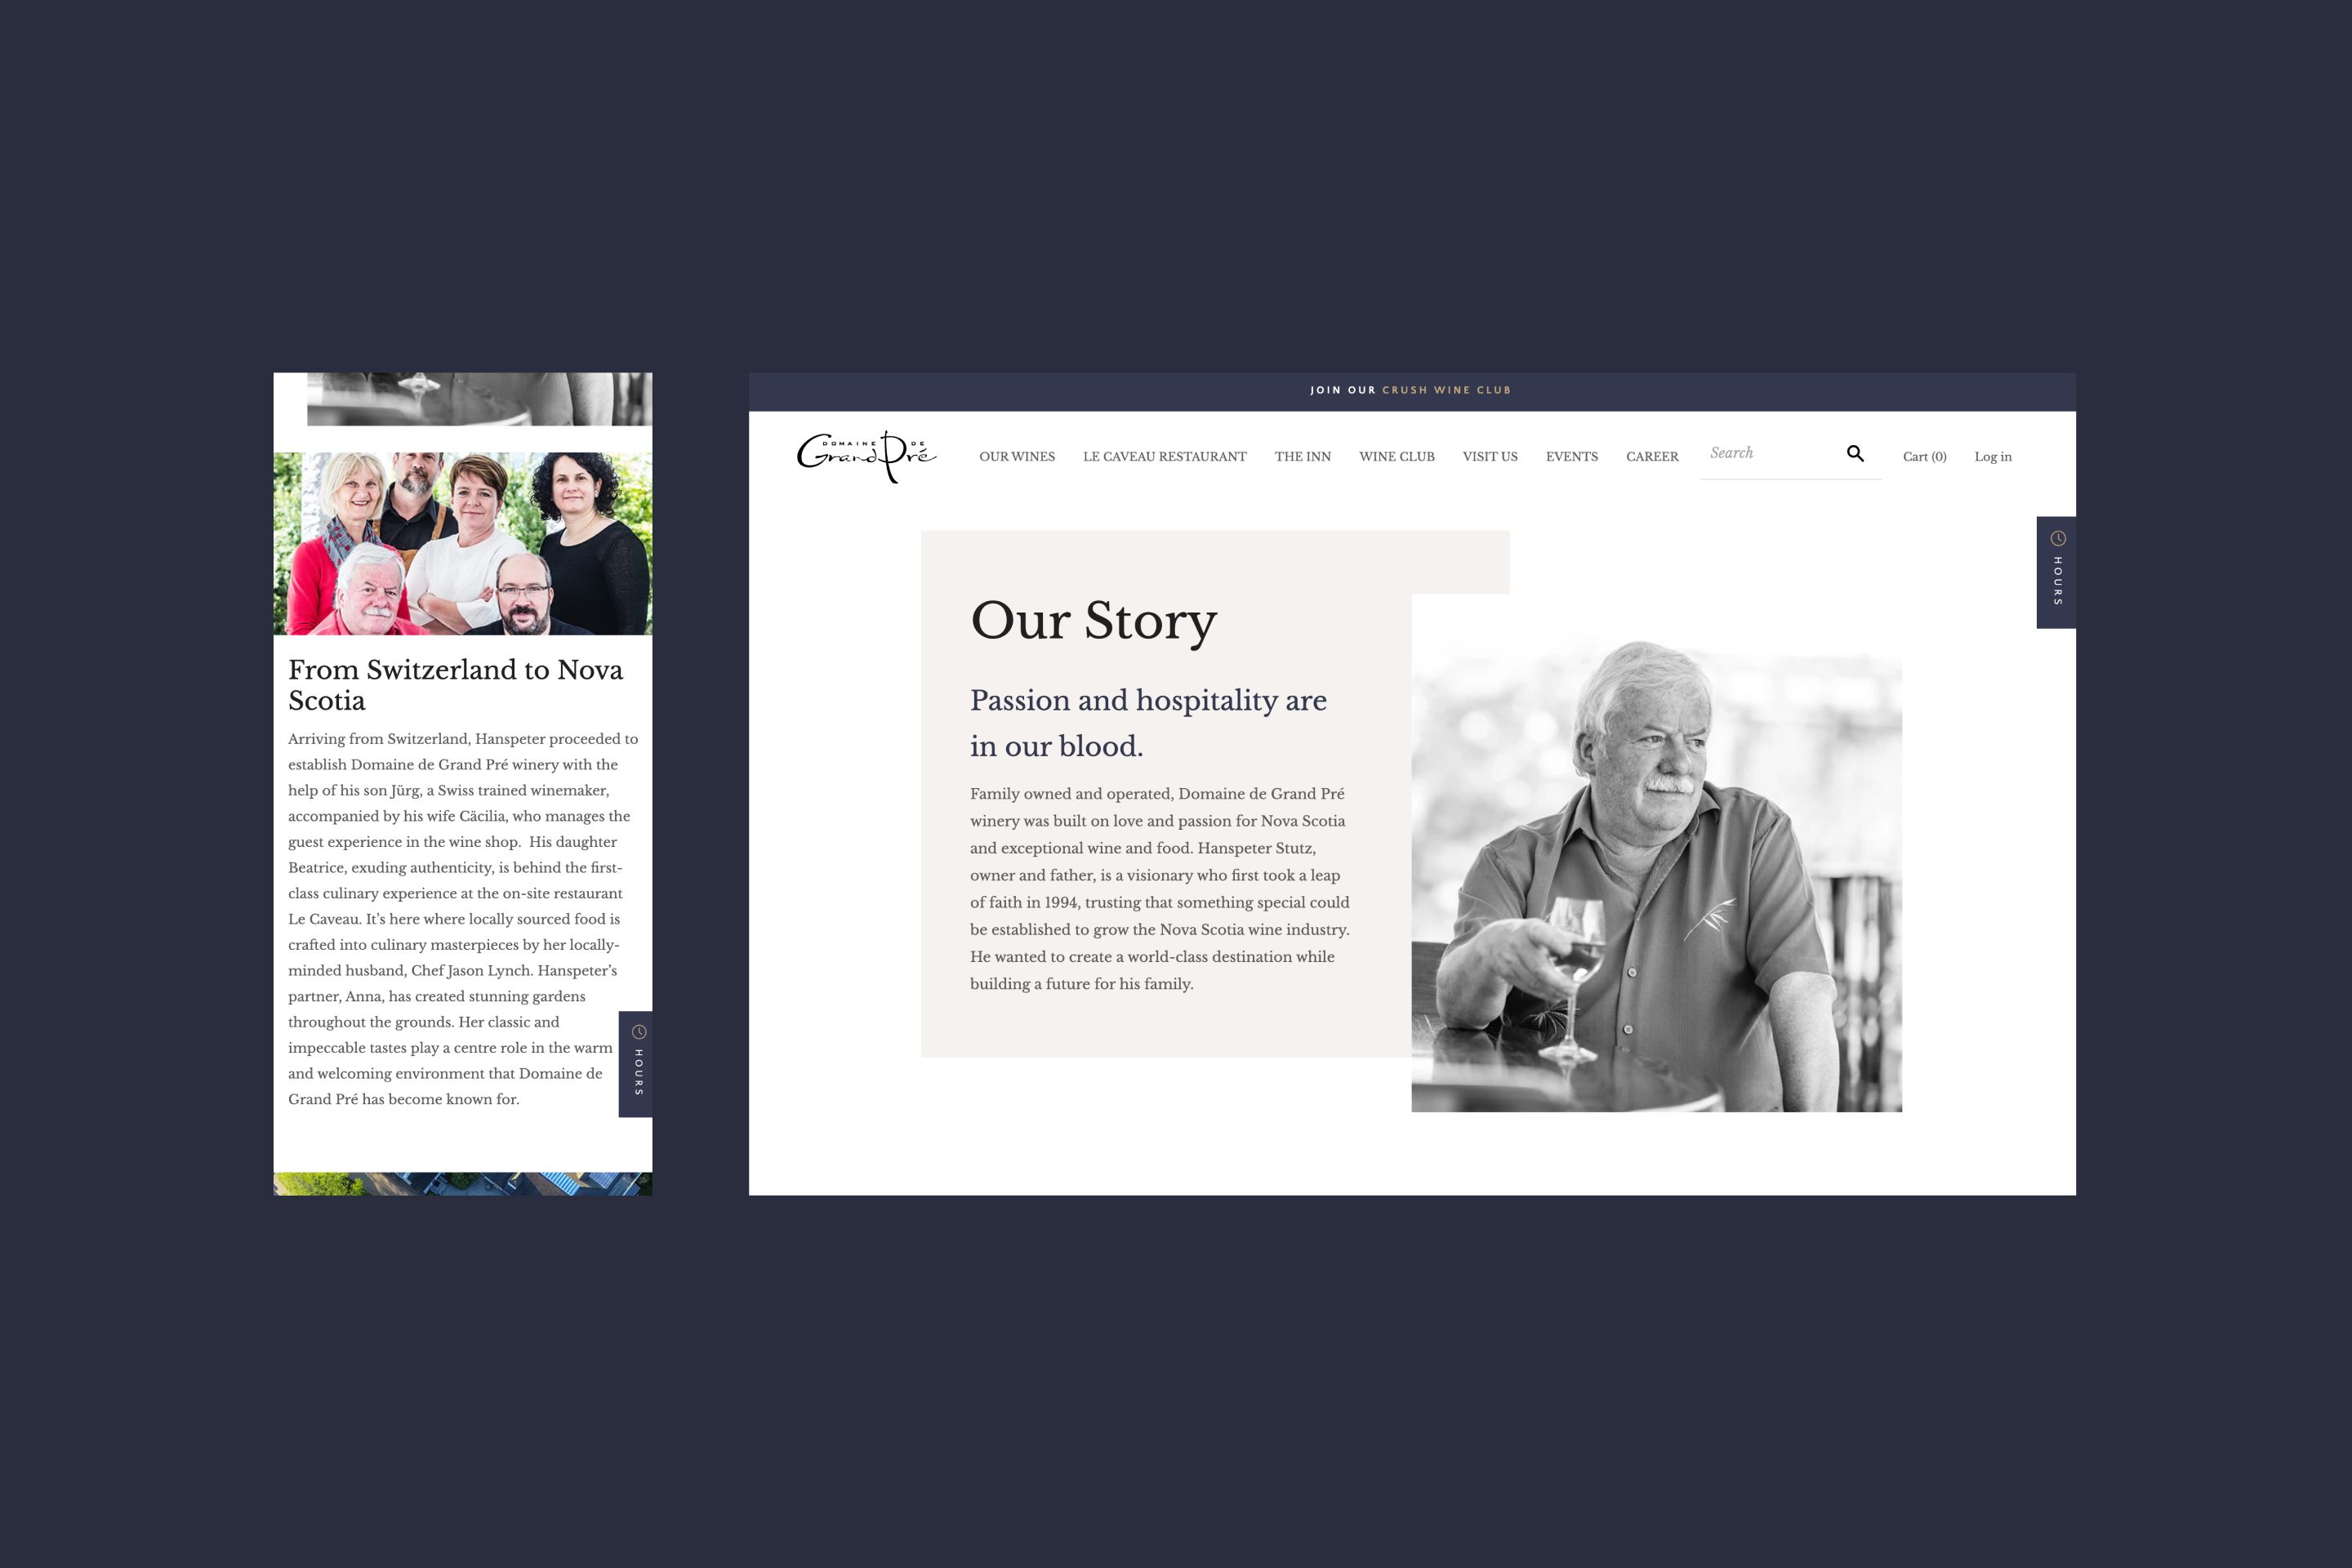The height and width of the screenshot is (1568, 2352).
Task: Open The Inn menu item
Action: click(1303, 457)
